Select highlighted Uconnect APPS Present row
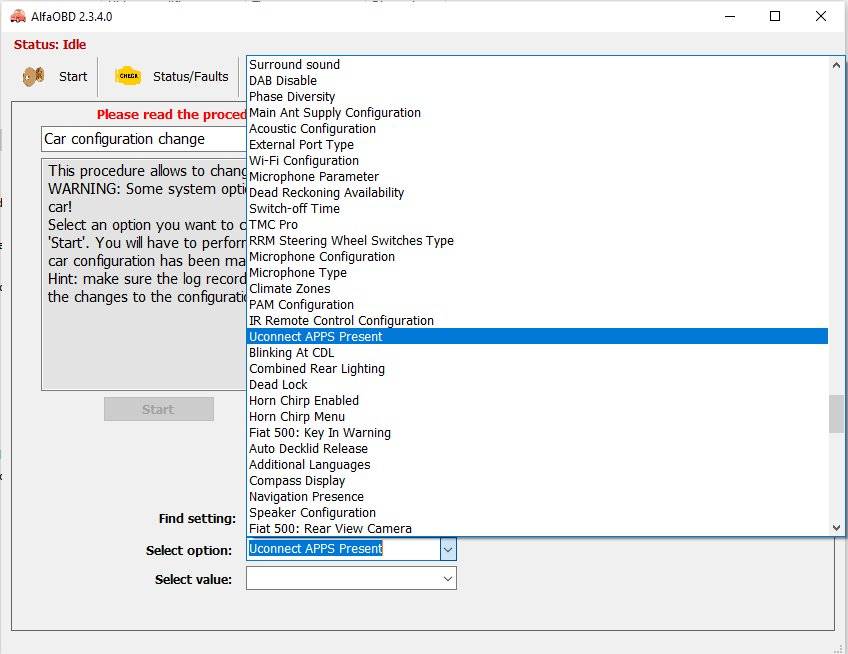This screenshot has height=654, width=848. pyautogui.click(x=537, y=336)
